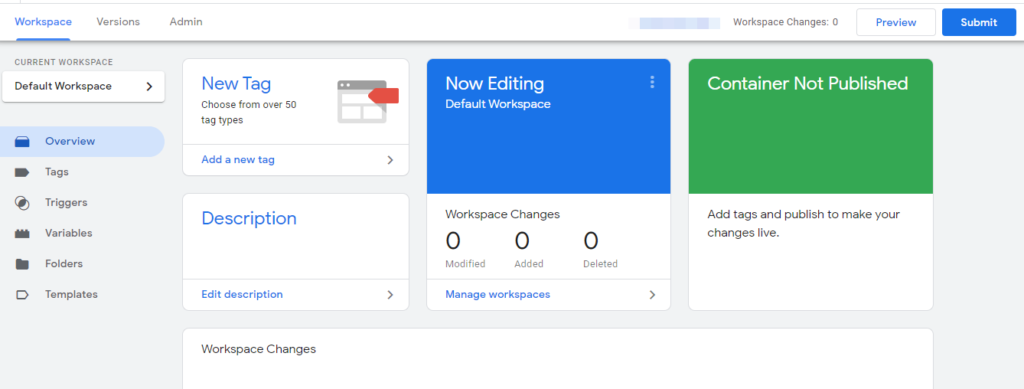Select Overview in the sidebar

[82, 142]
